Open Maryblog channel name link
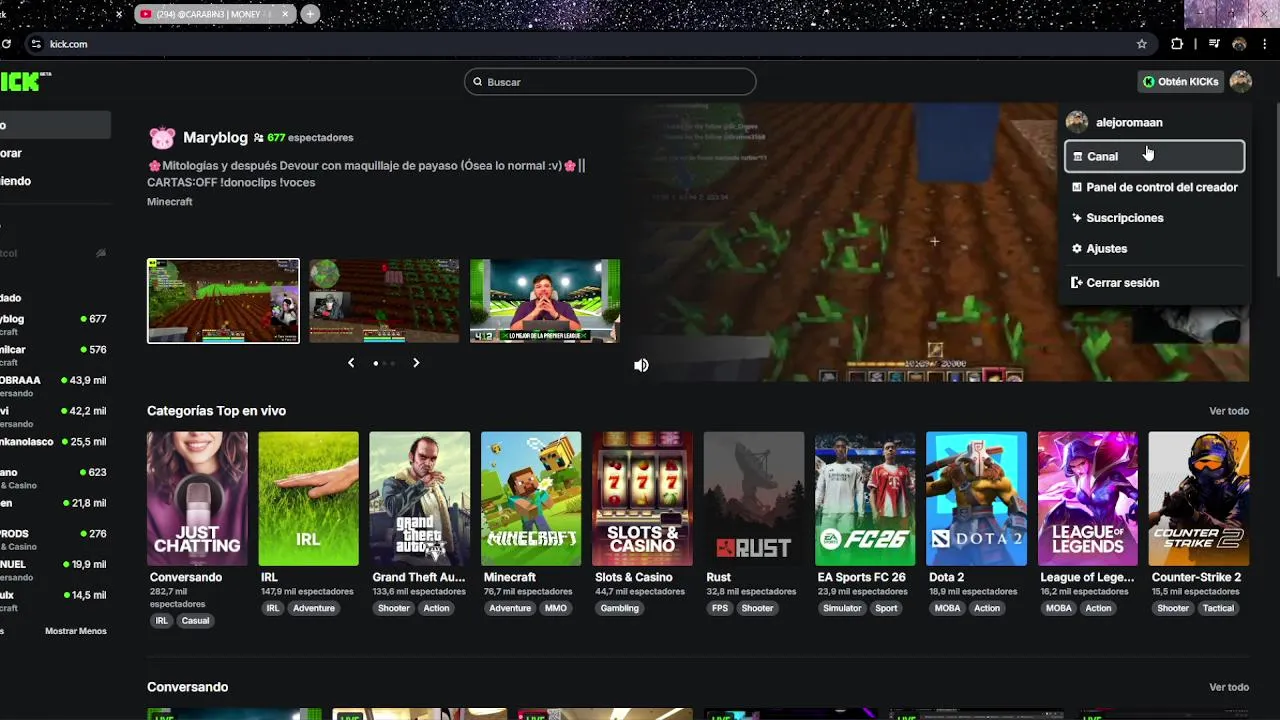The height and width of the screenshot is (720, 1280). coord(215,137)
